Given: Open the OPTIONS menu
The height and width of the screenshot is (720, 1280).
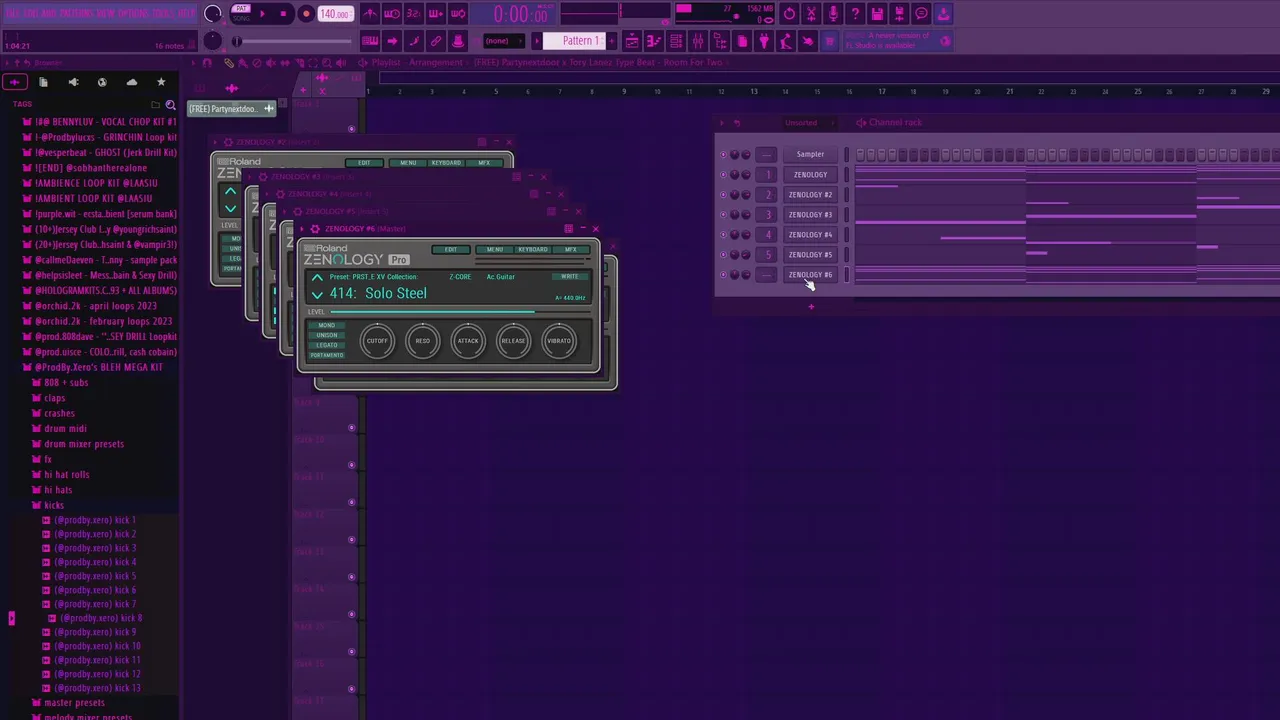Looking at the screenshot, I should (131, 14).
